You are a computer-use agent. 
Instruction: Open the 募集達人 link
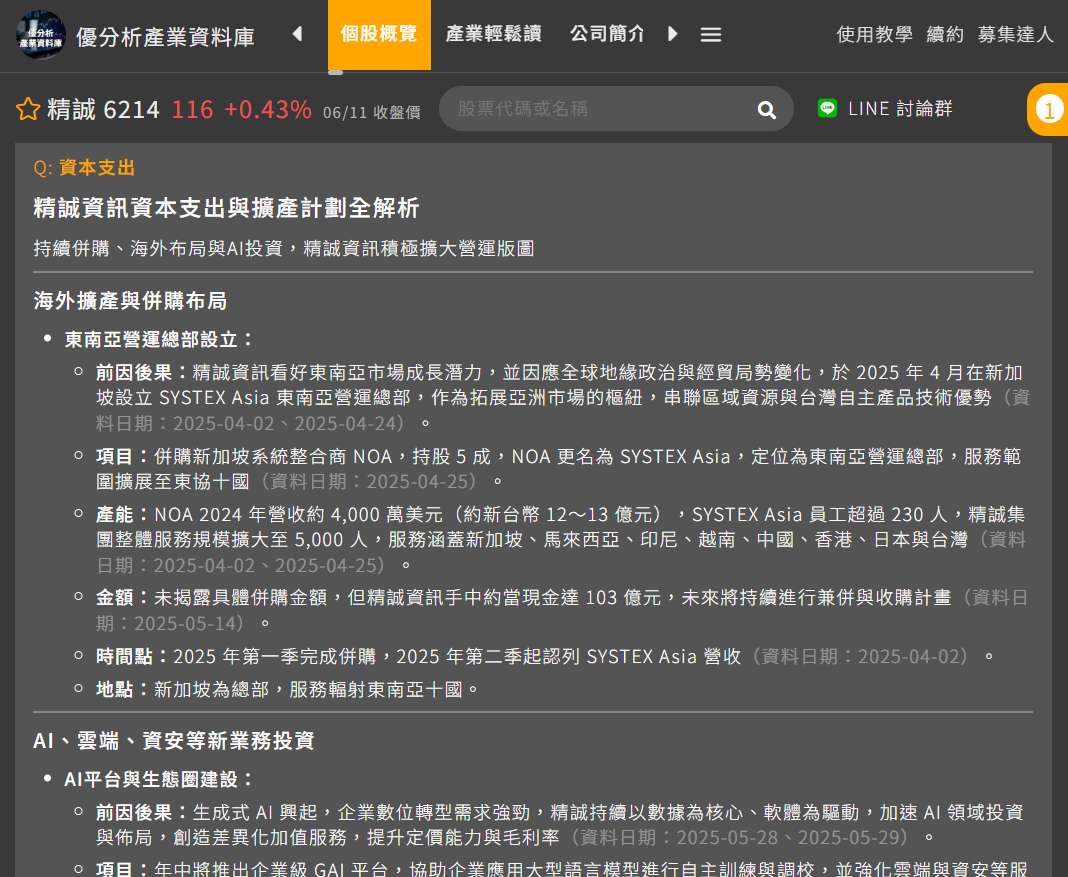click(1016, 34)
